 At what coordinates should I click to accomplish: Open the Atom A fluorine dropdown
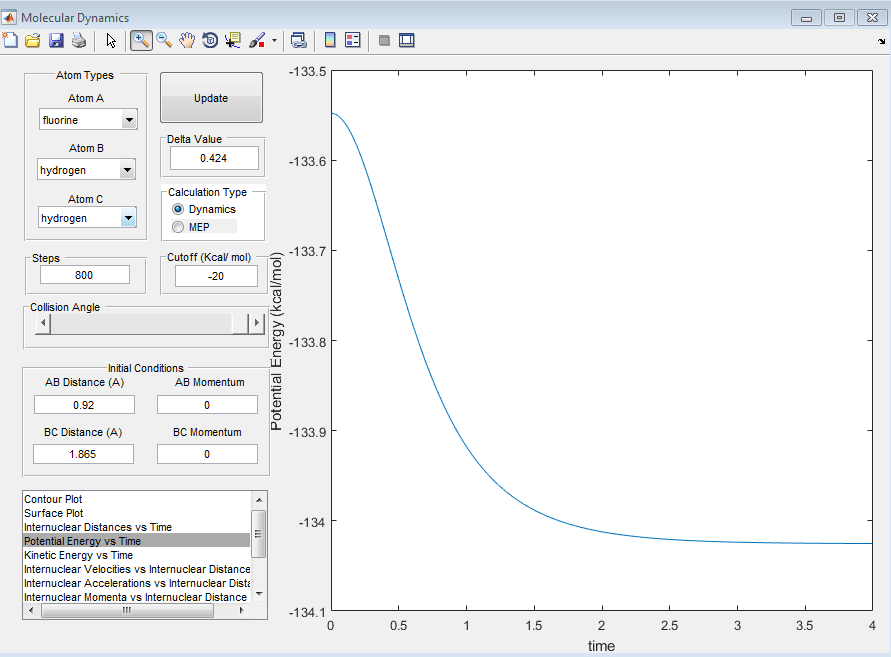pos(128,121)
